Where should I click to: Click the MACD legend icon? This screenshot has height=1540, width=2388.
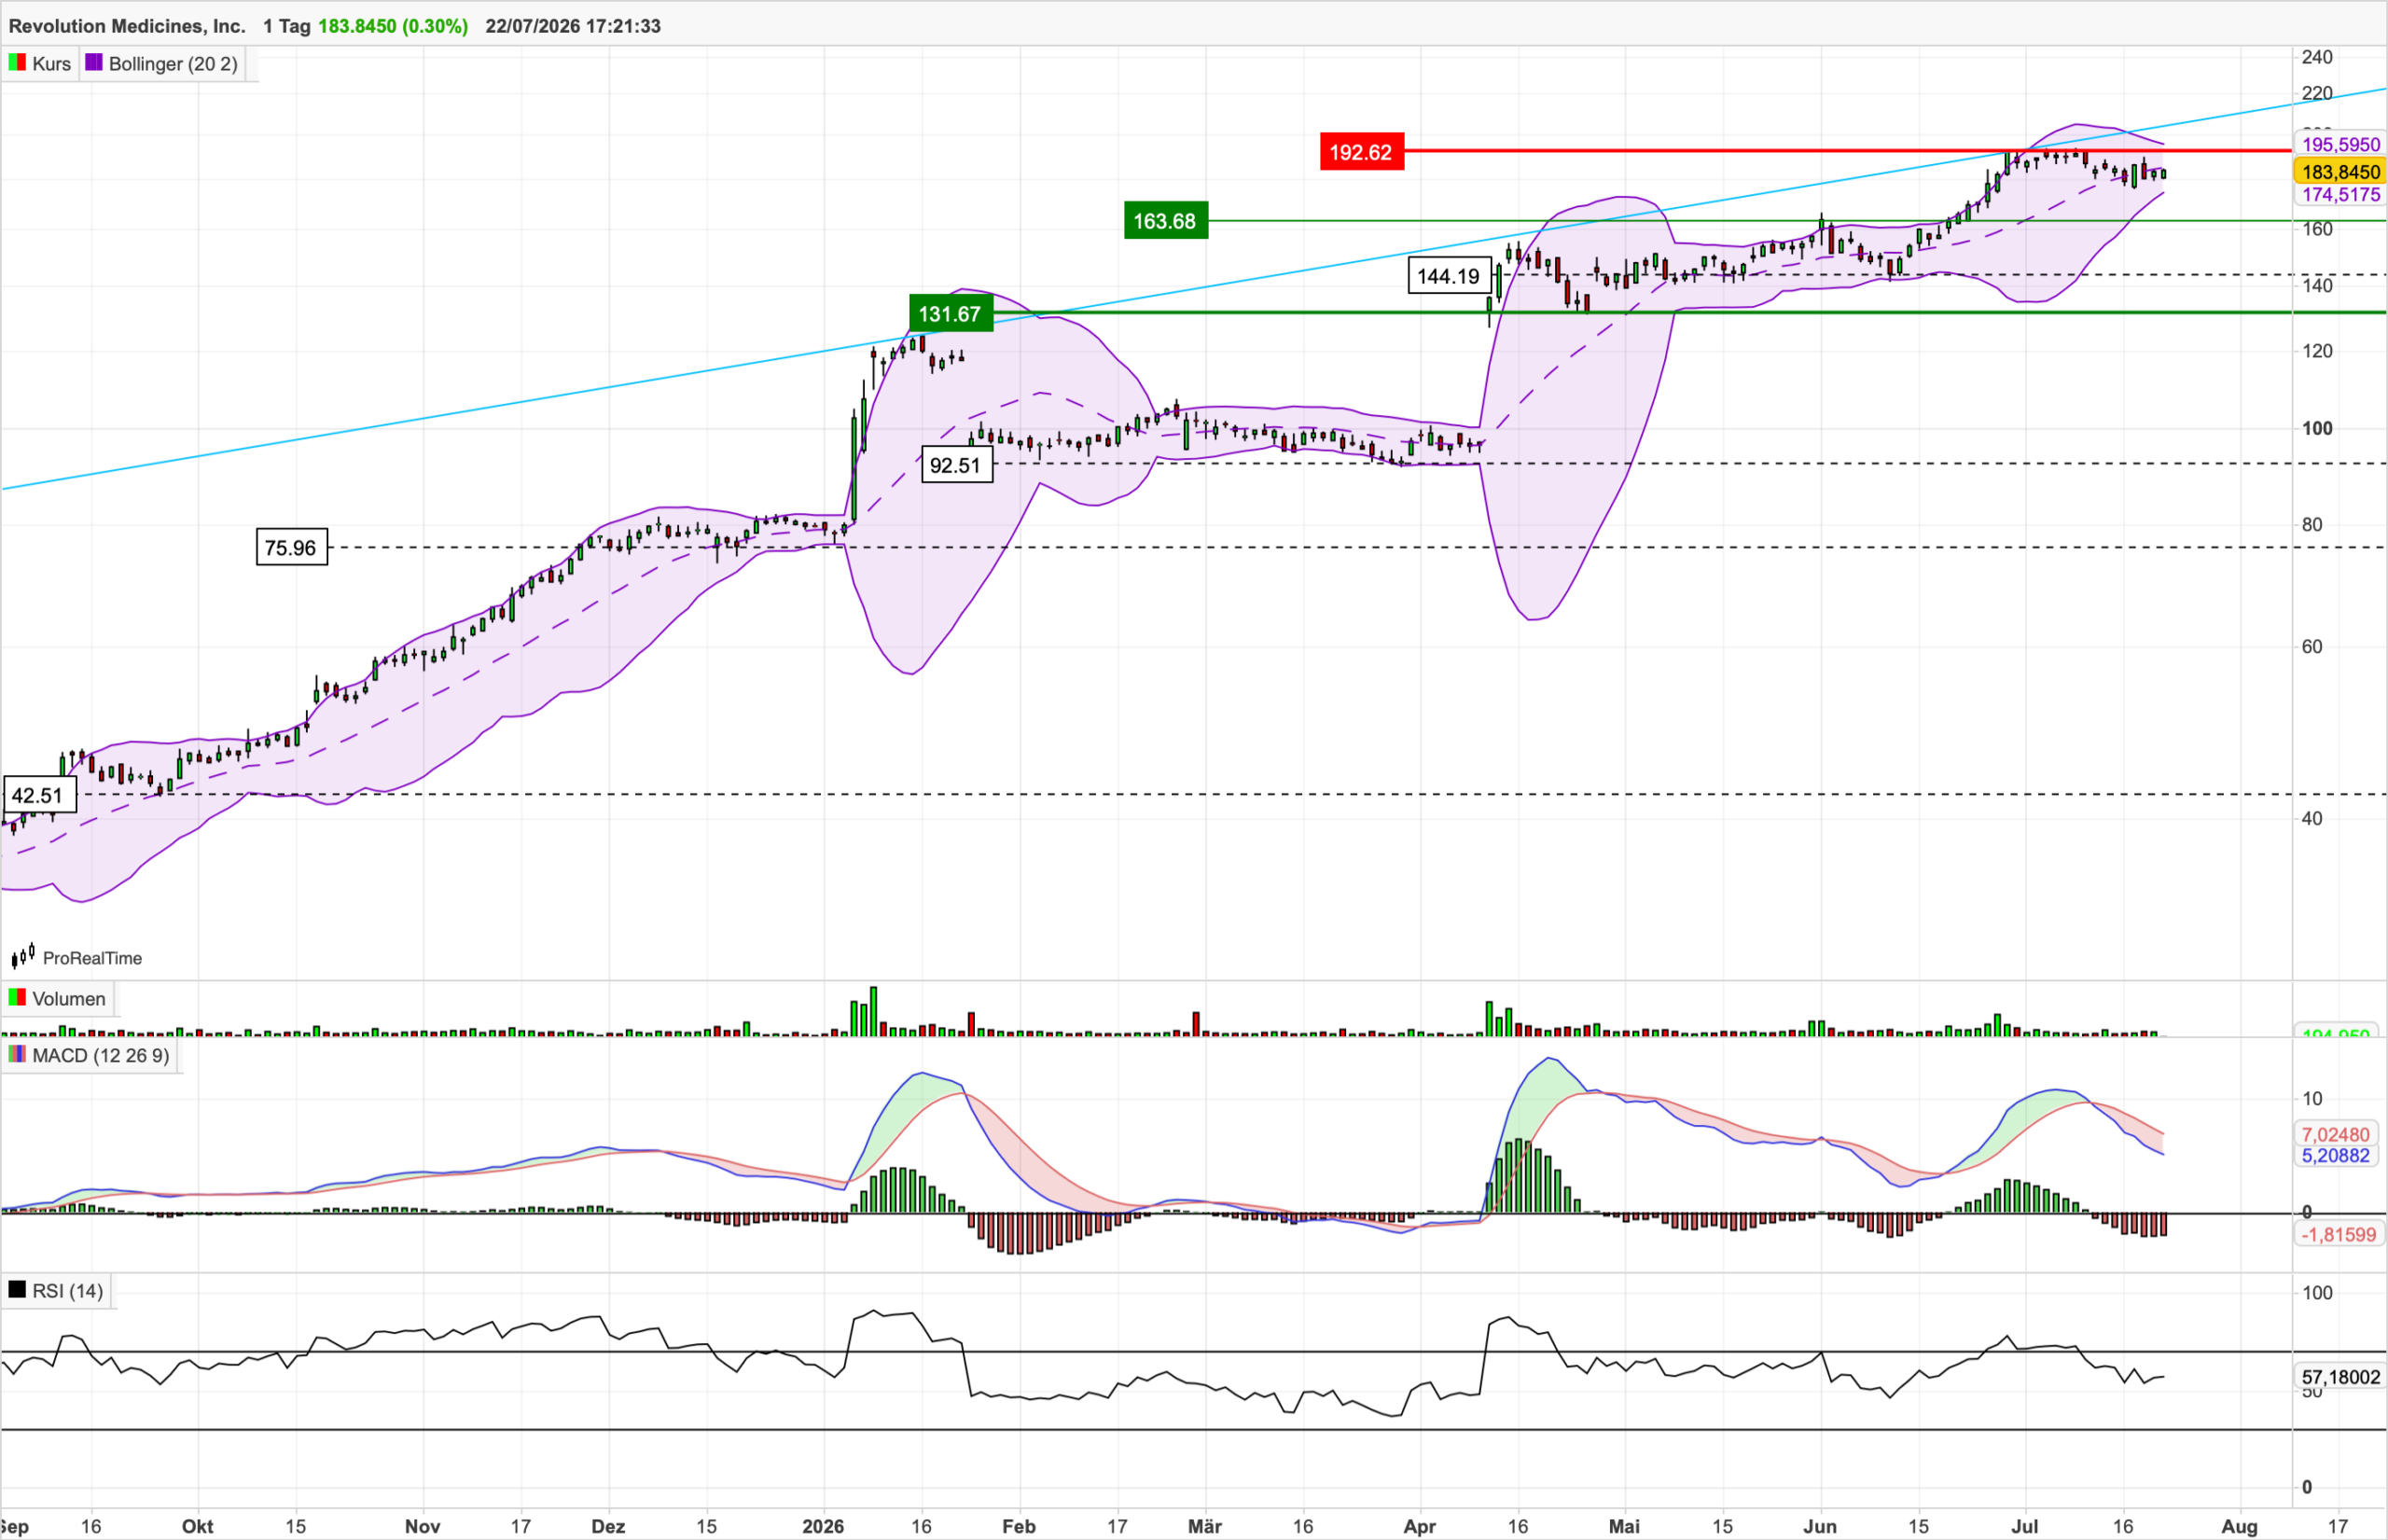point(17,1055)
